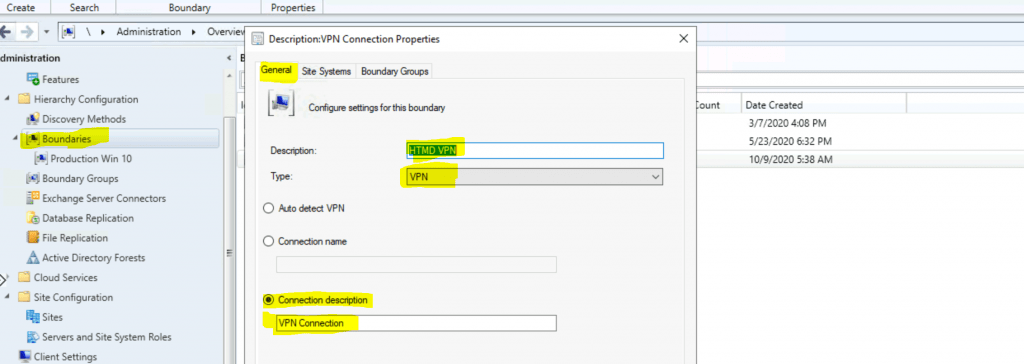
Task: Click the boundary settings computer icon in dialog
Action: click(282, 103)
